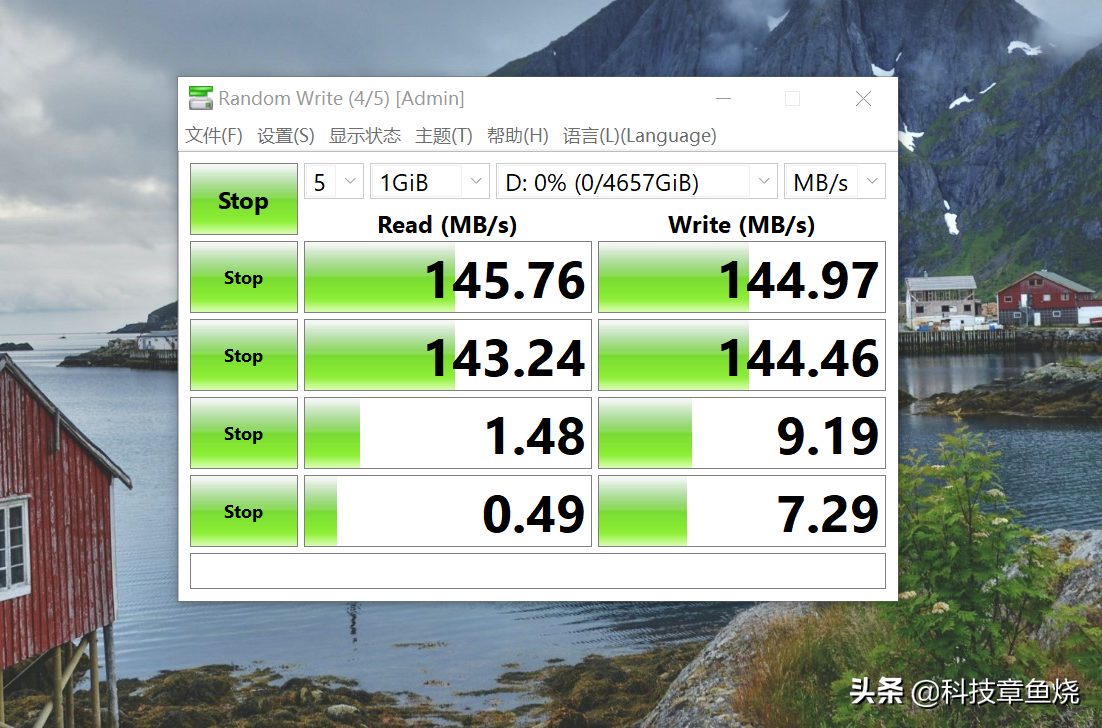Click the large Stop button at top

244,199
